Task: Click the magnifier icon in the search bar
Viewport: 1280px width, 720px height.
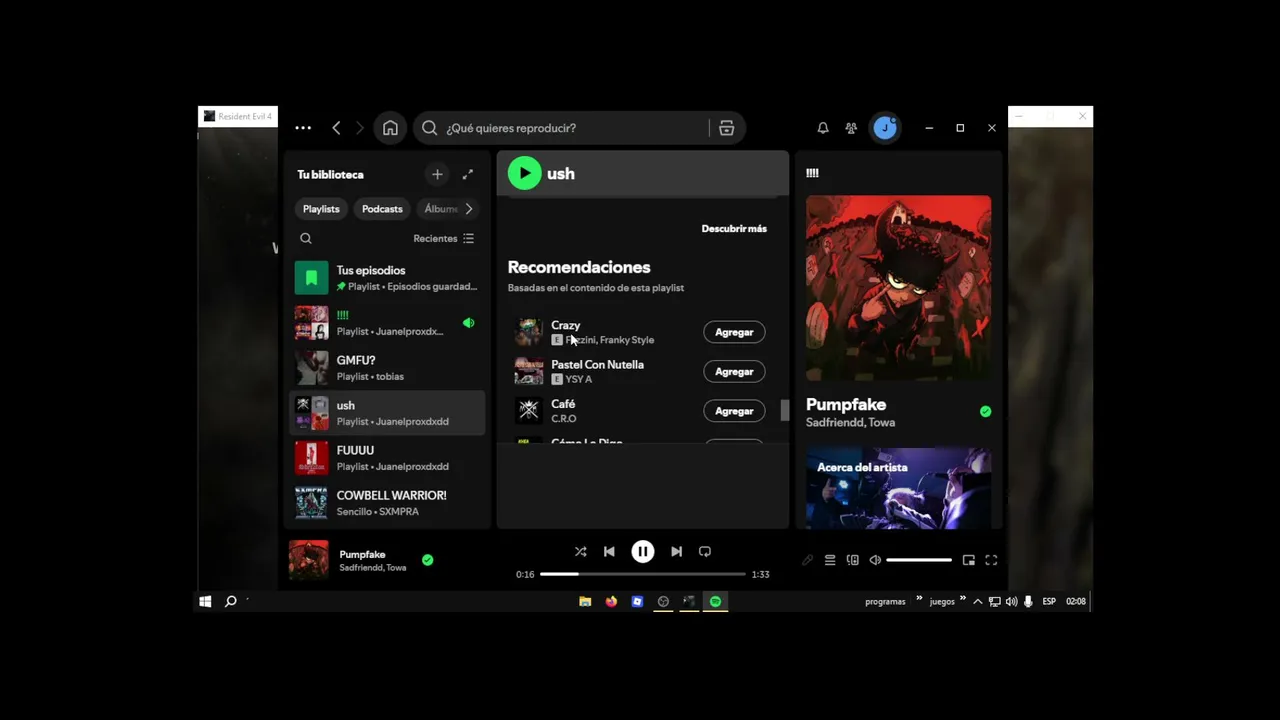Action: tap(429, 128)
